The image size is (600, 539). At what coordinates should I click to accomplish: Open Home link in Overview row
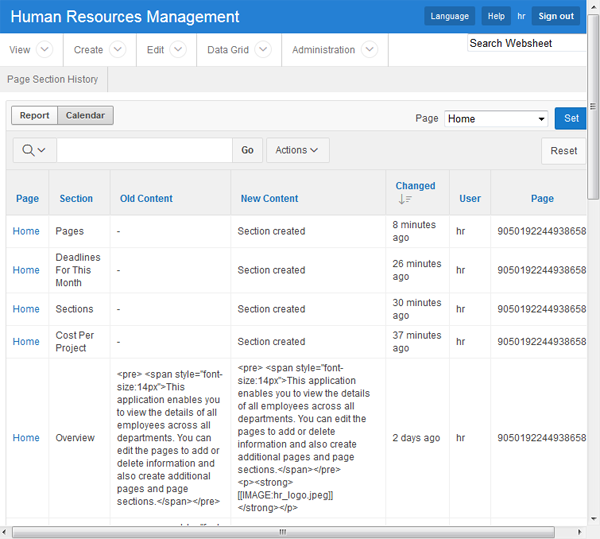point(26,438)
